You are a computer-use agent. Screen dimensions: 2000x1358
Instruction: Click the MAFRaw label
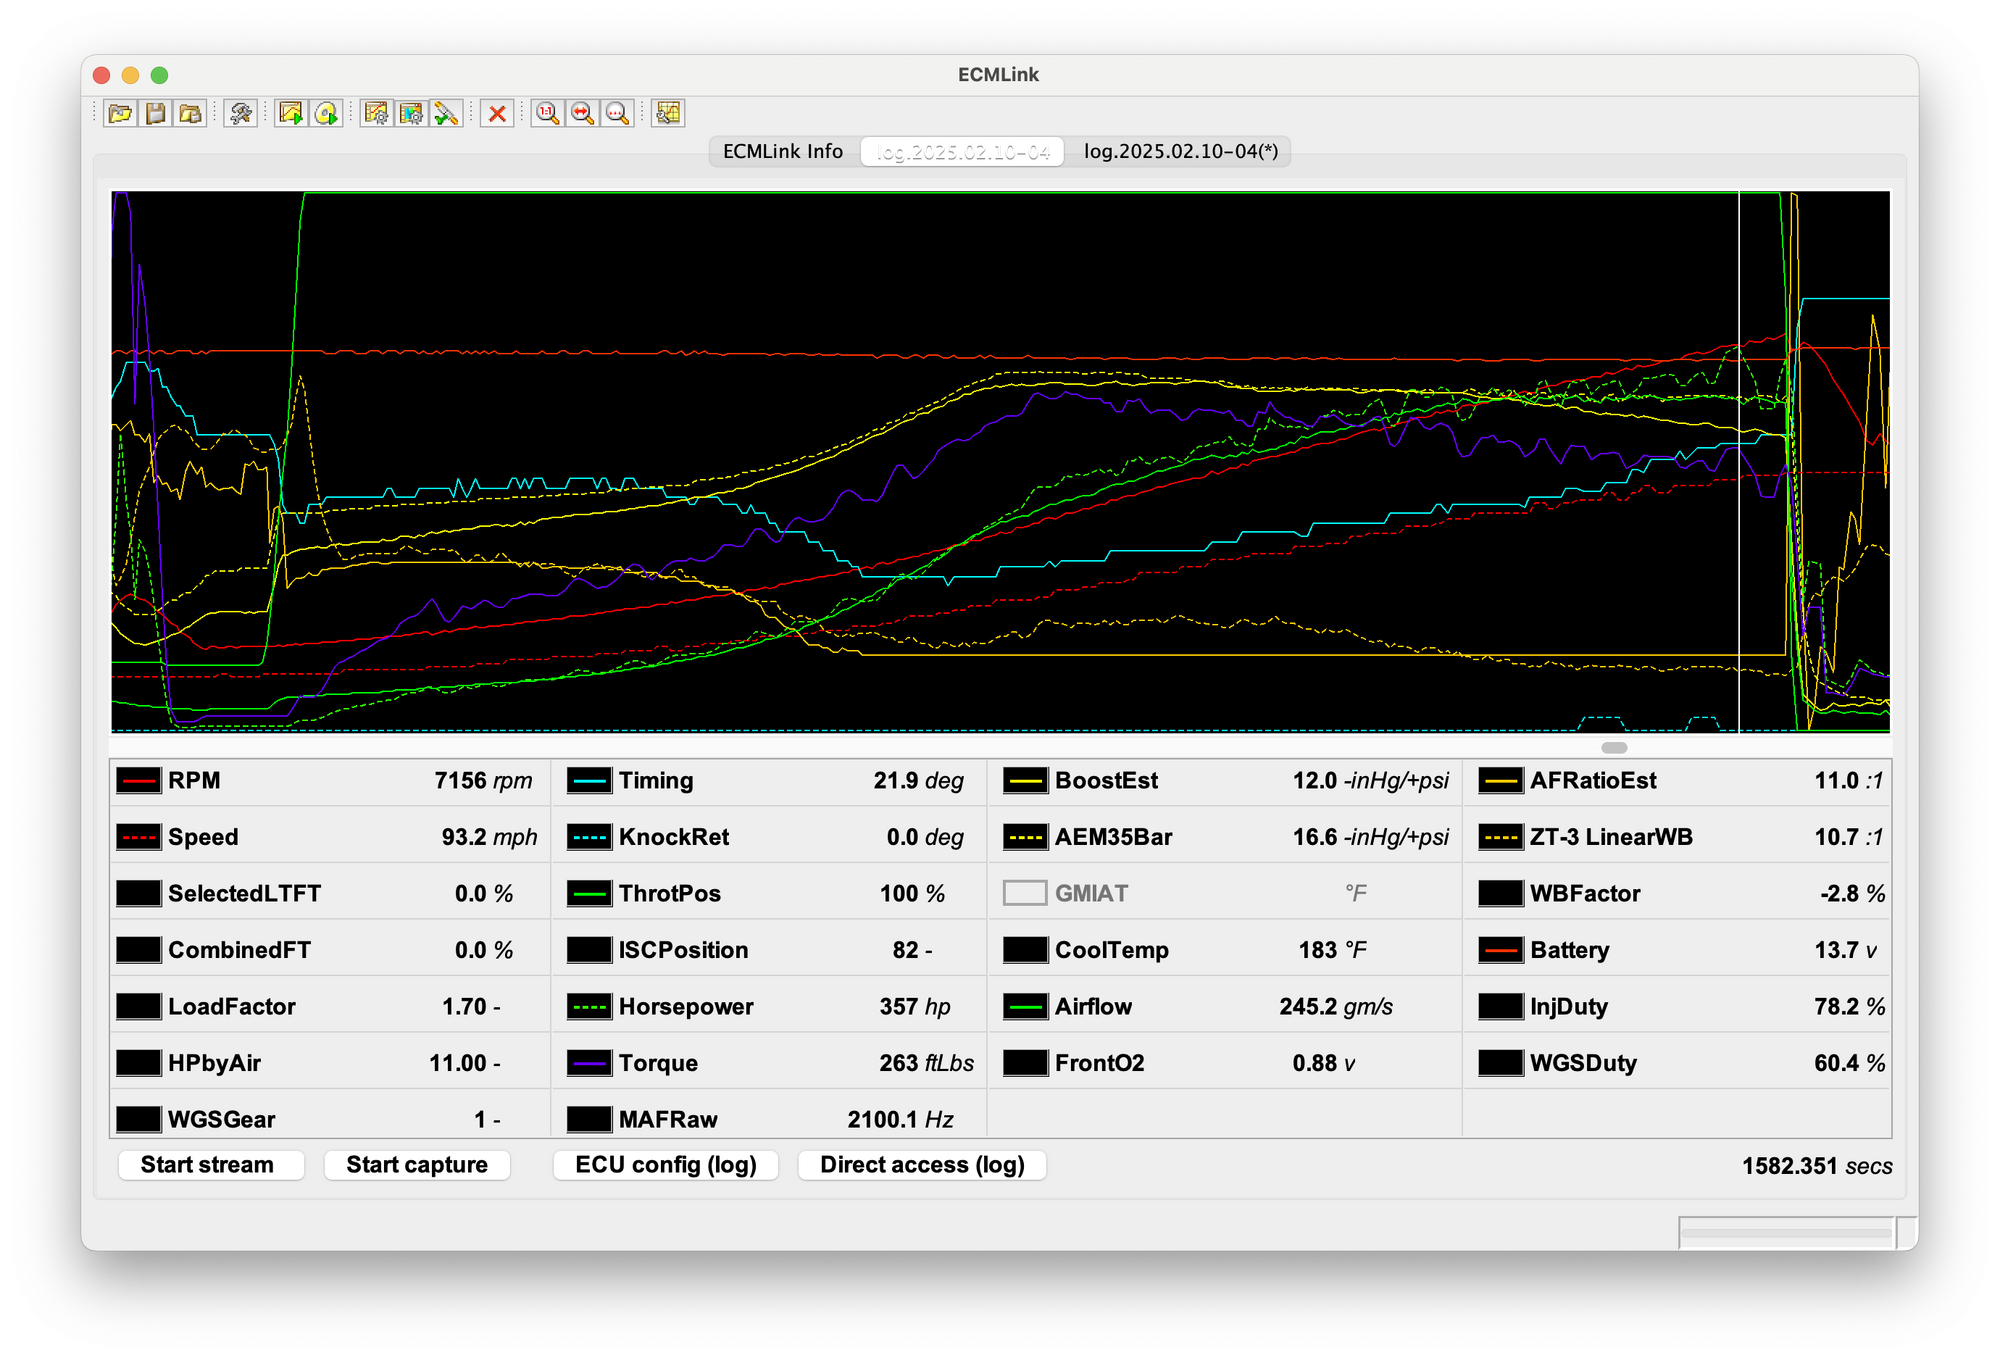point(668,1119)
